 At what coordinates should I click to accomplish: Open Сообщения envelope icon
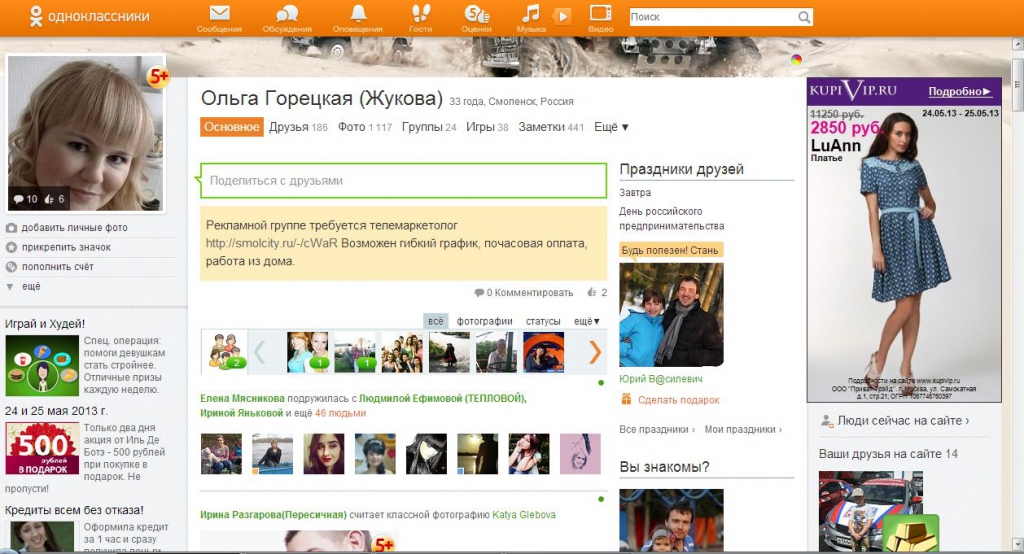(x=219, y=13)
